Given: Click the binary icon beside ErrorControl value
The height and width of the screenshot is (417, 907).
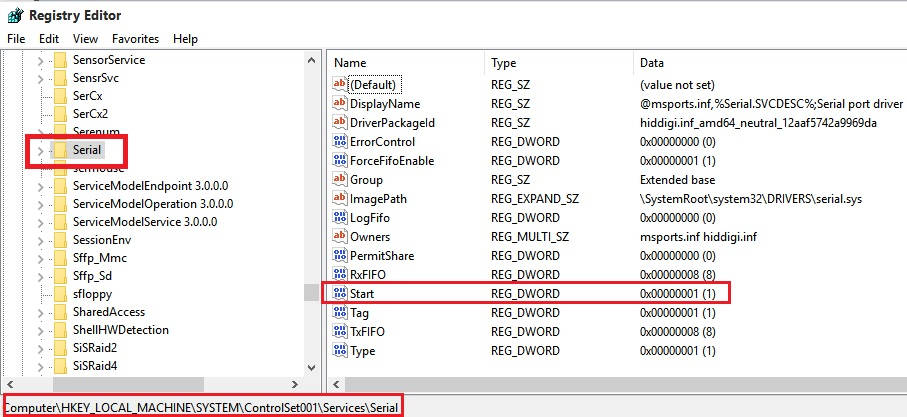Looking at the screenshot, I should [x=339, y=142].
